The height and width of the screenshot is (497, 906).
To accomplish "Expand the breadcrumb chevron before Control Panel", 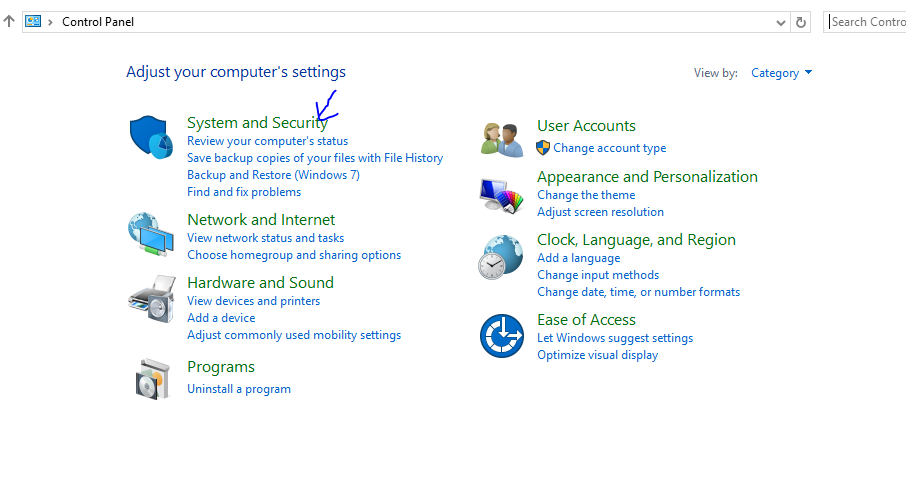I will [x=50, y=22].
